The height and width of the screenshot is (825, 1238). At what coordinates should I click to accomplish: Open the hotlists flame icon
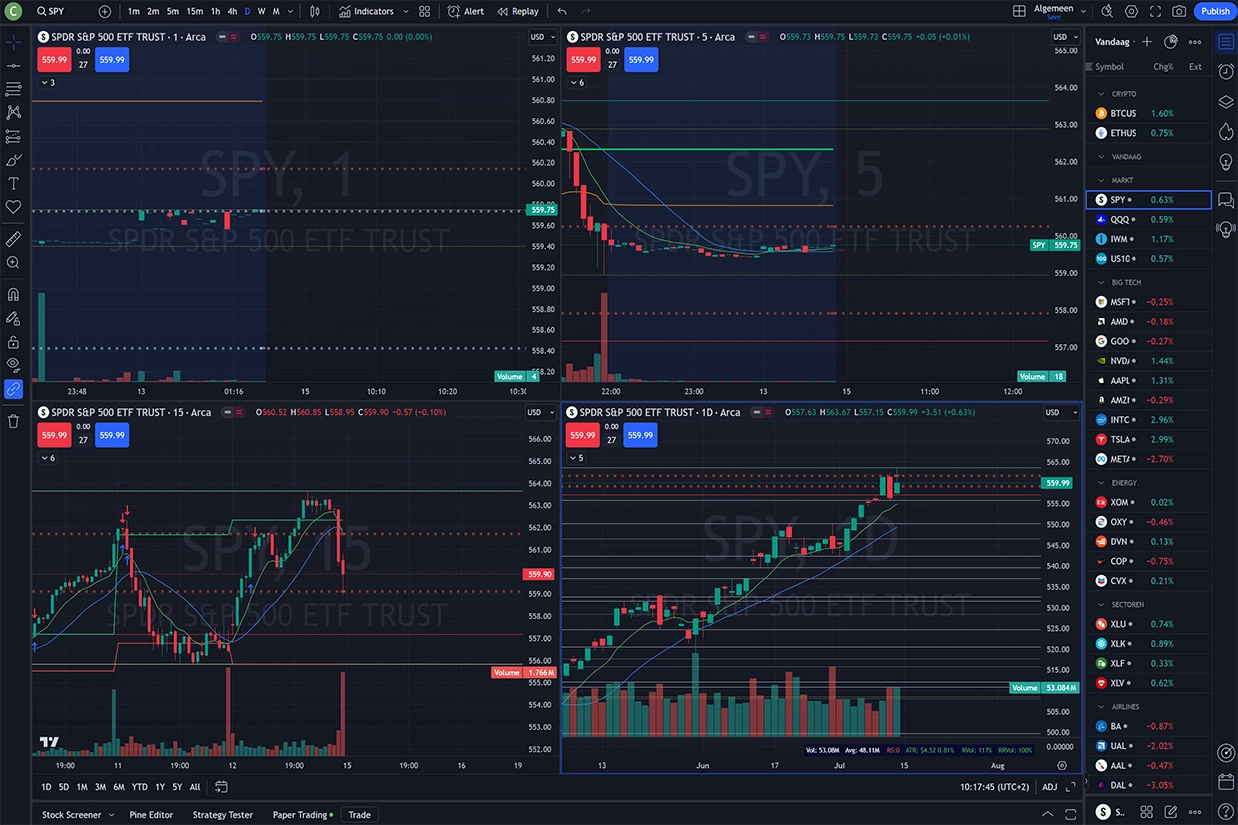click(x=1226, y=131)
